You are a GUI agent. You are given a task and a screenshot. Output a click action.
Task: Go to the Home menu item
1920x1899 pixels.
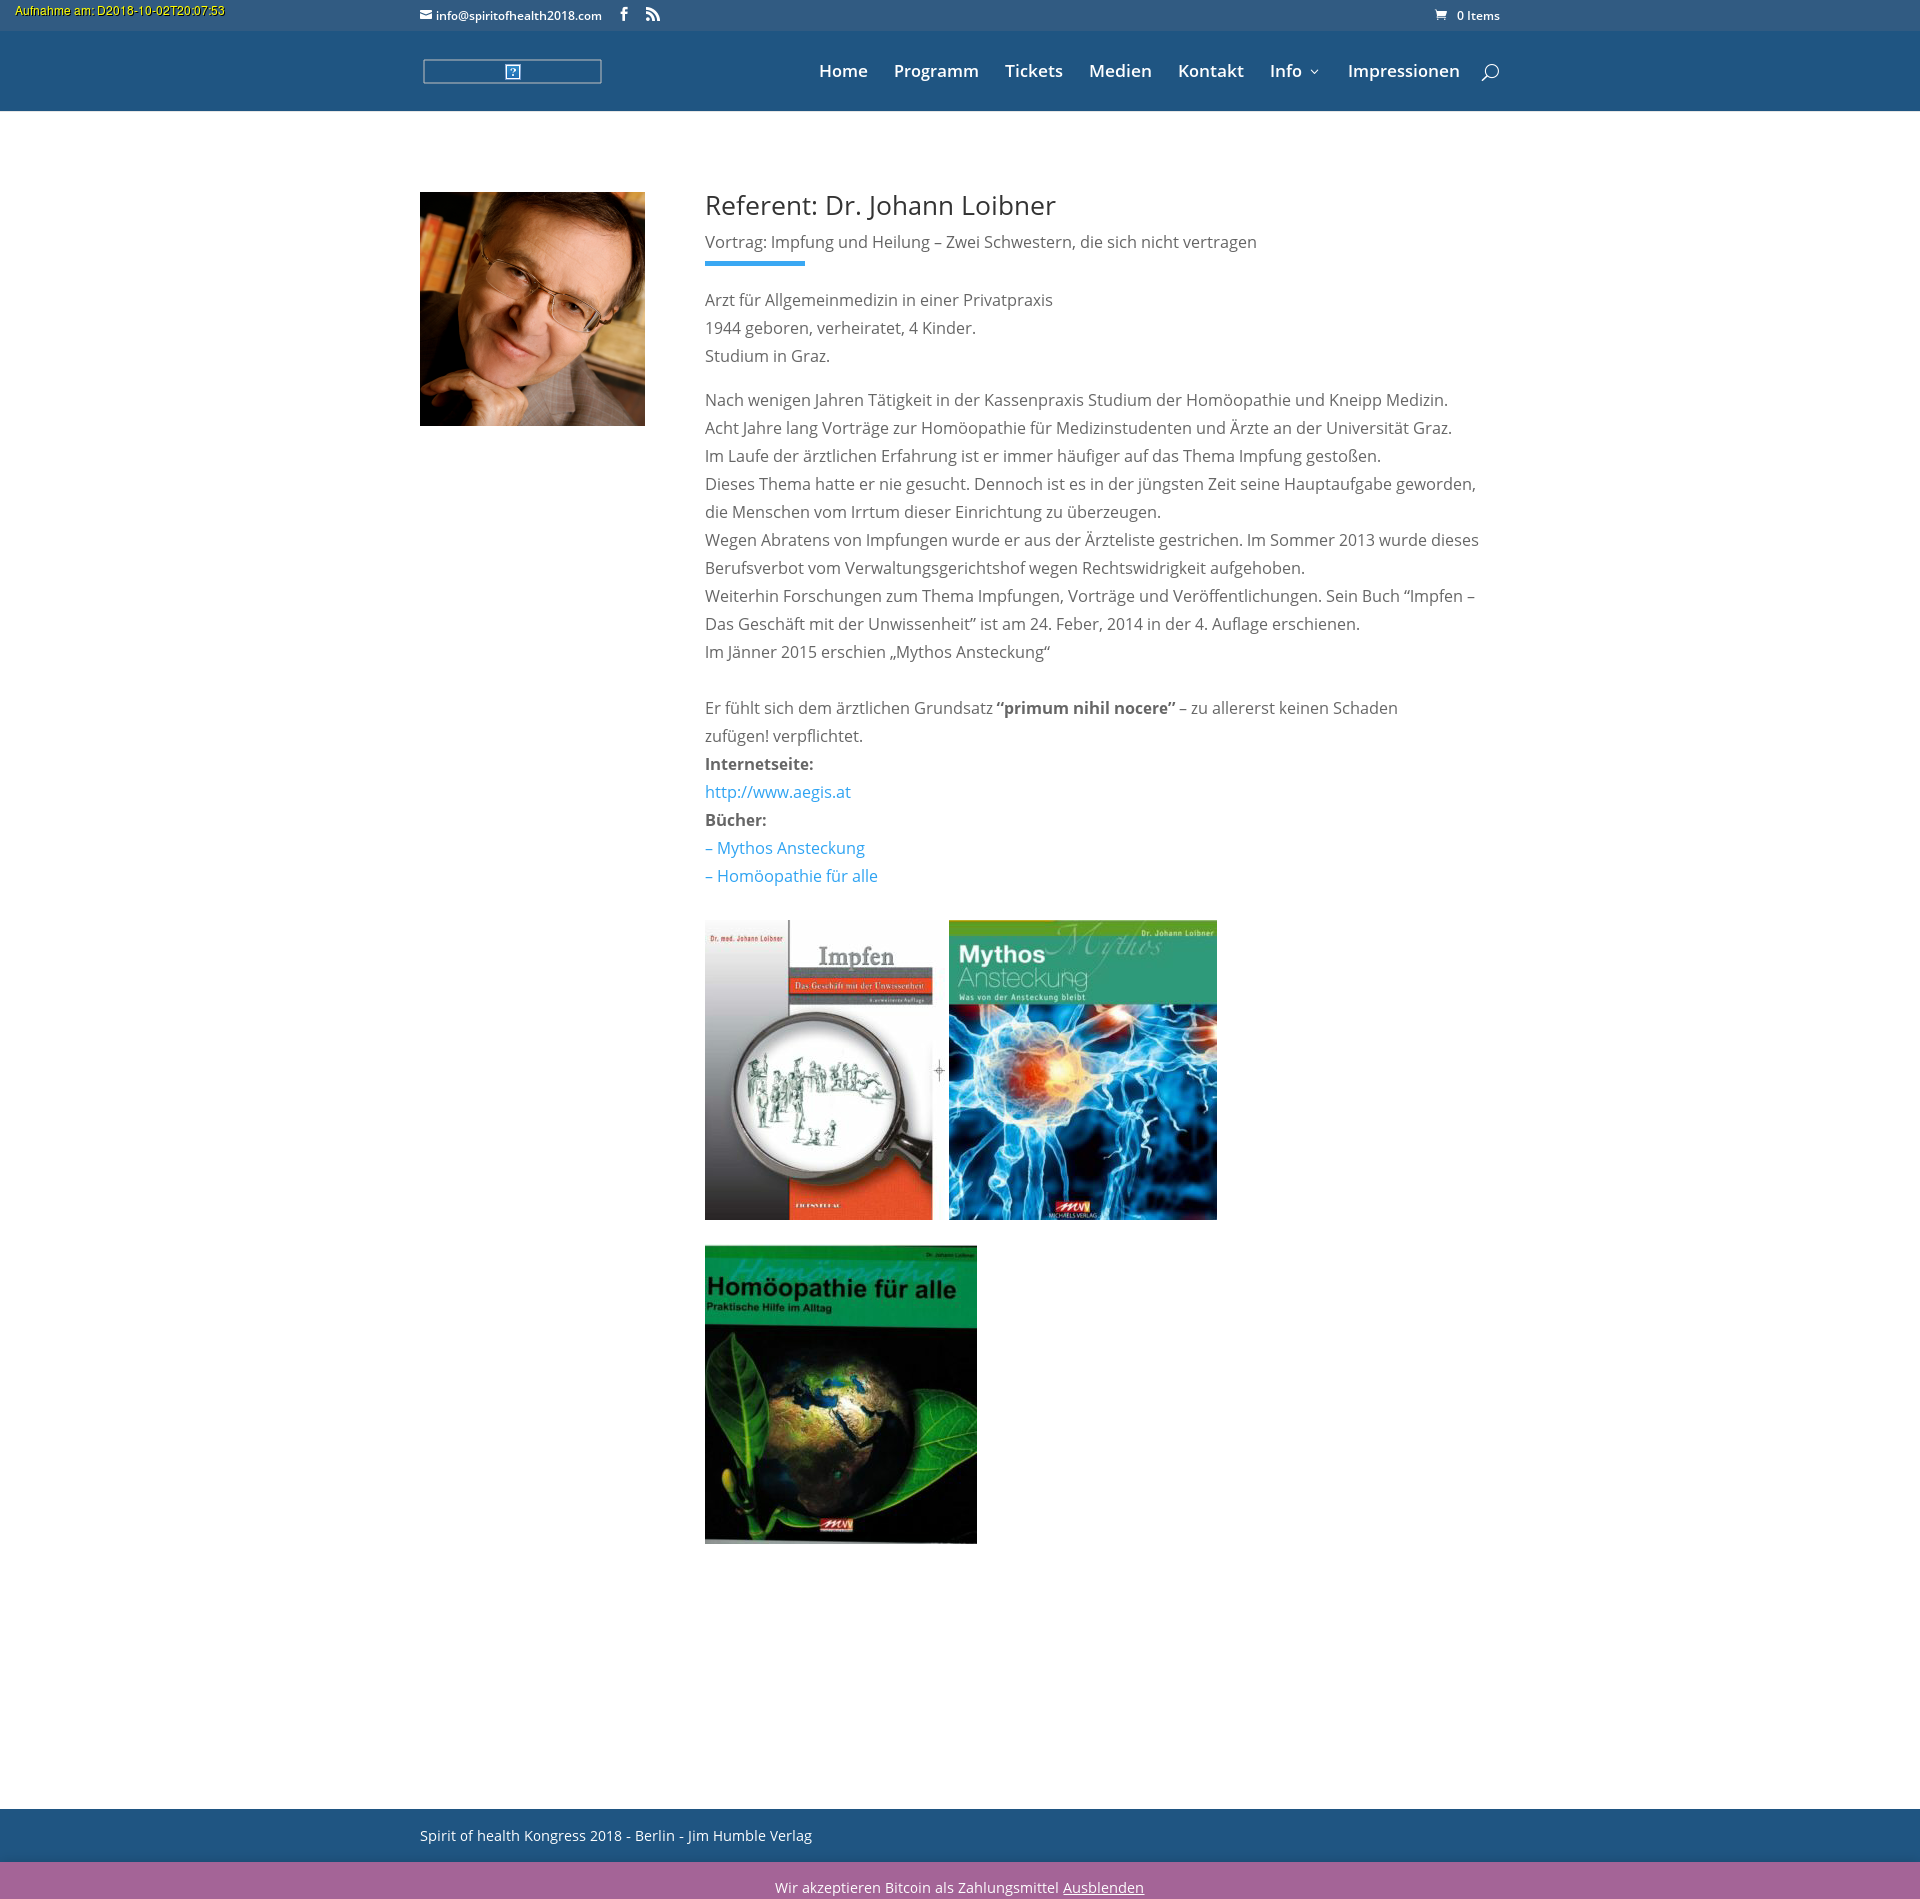tap(843, 71)
